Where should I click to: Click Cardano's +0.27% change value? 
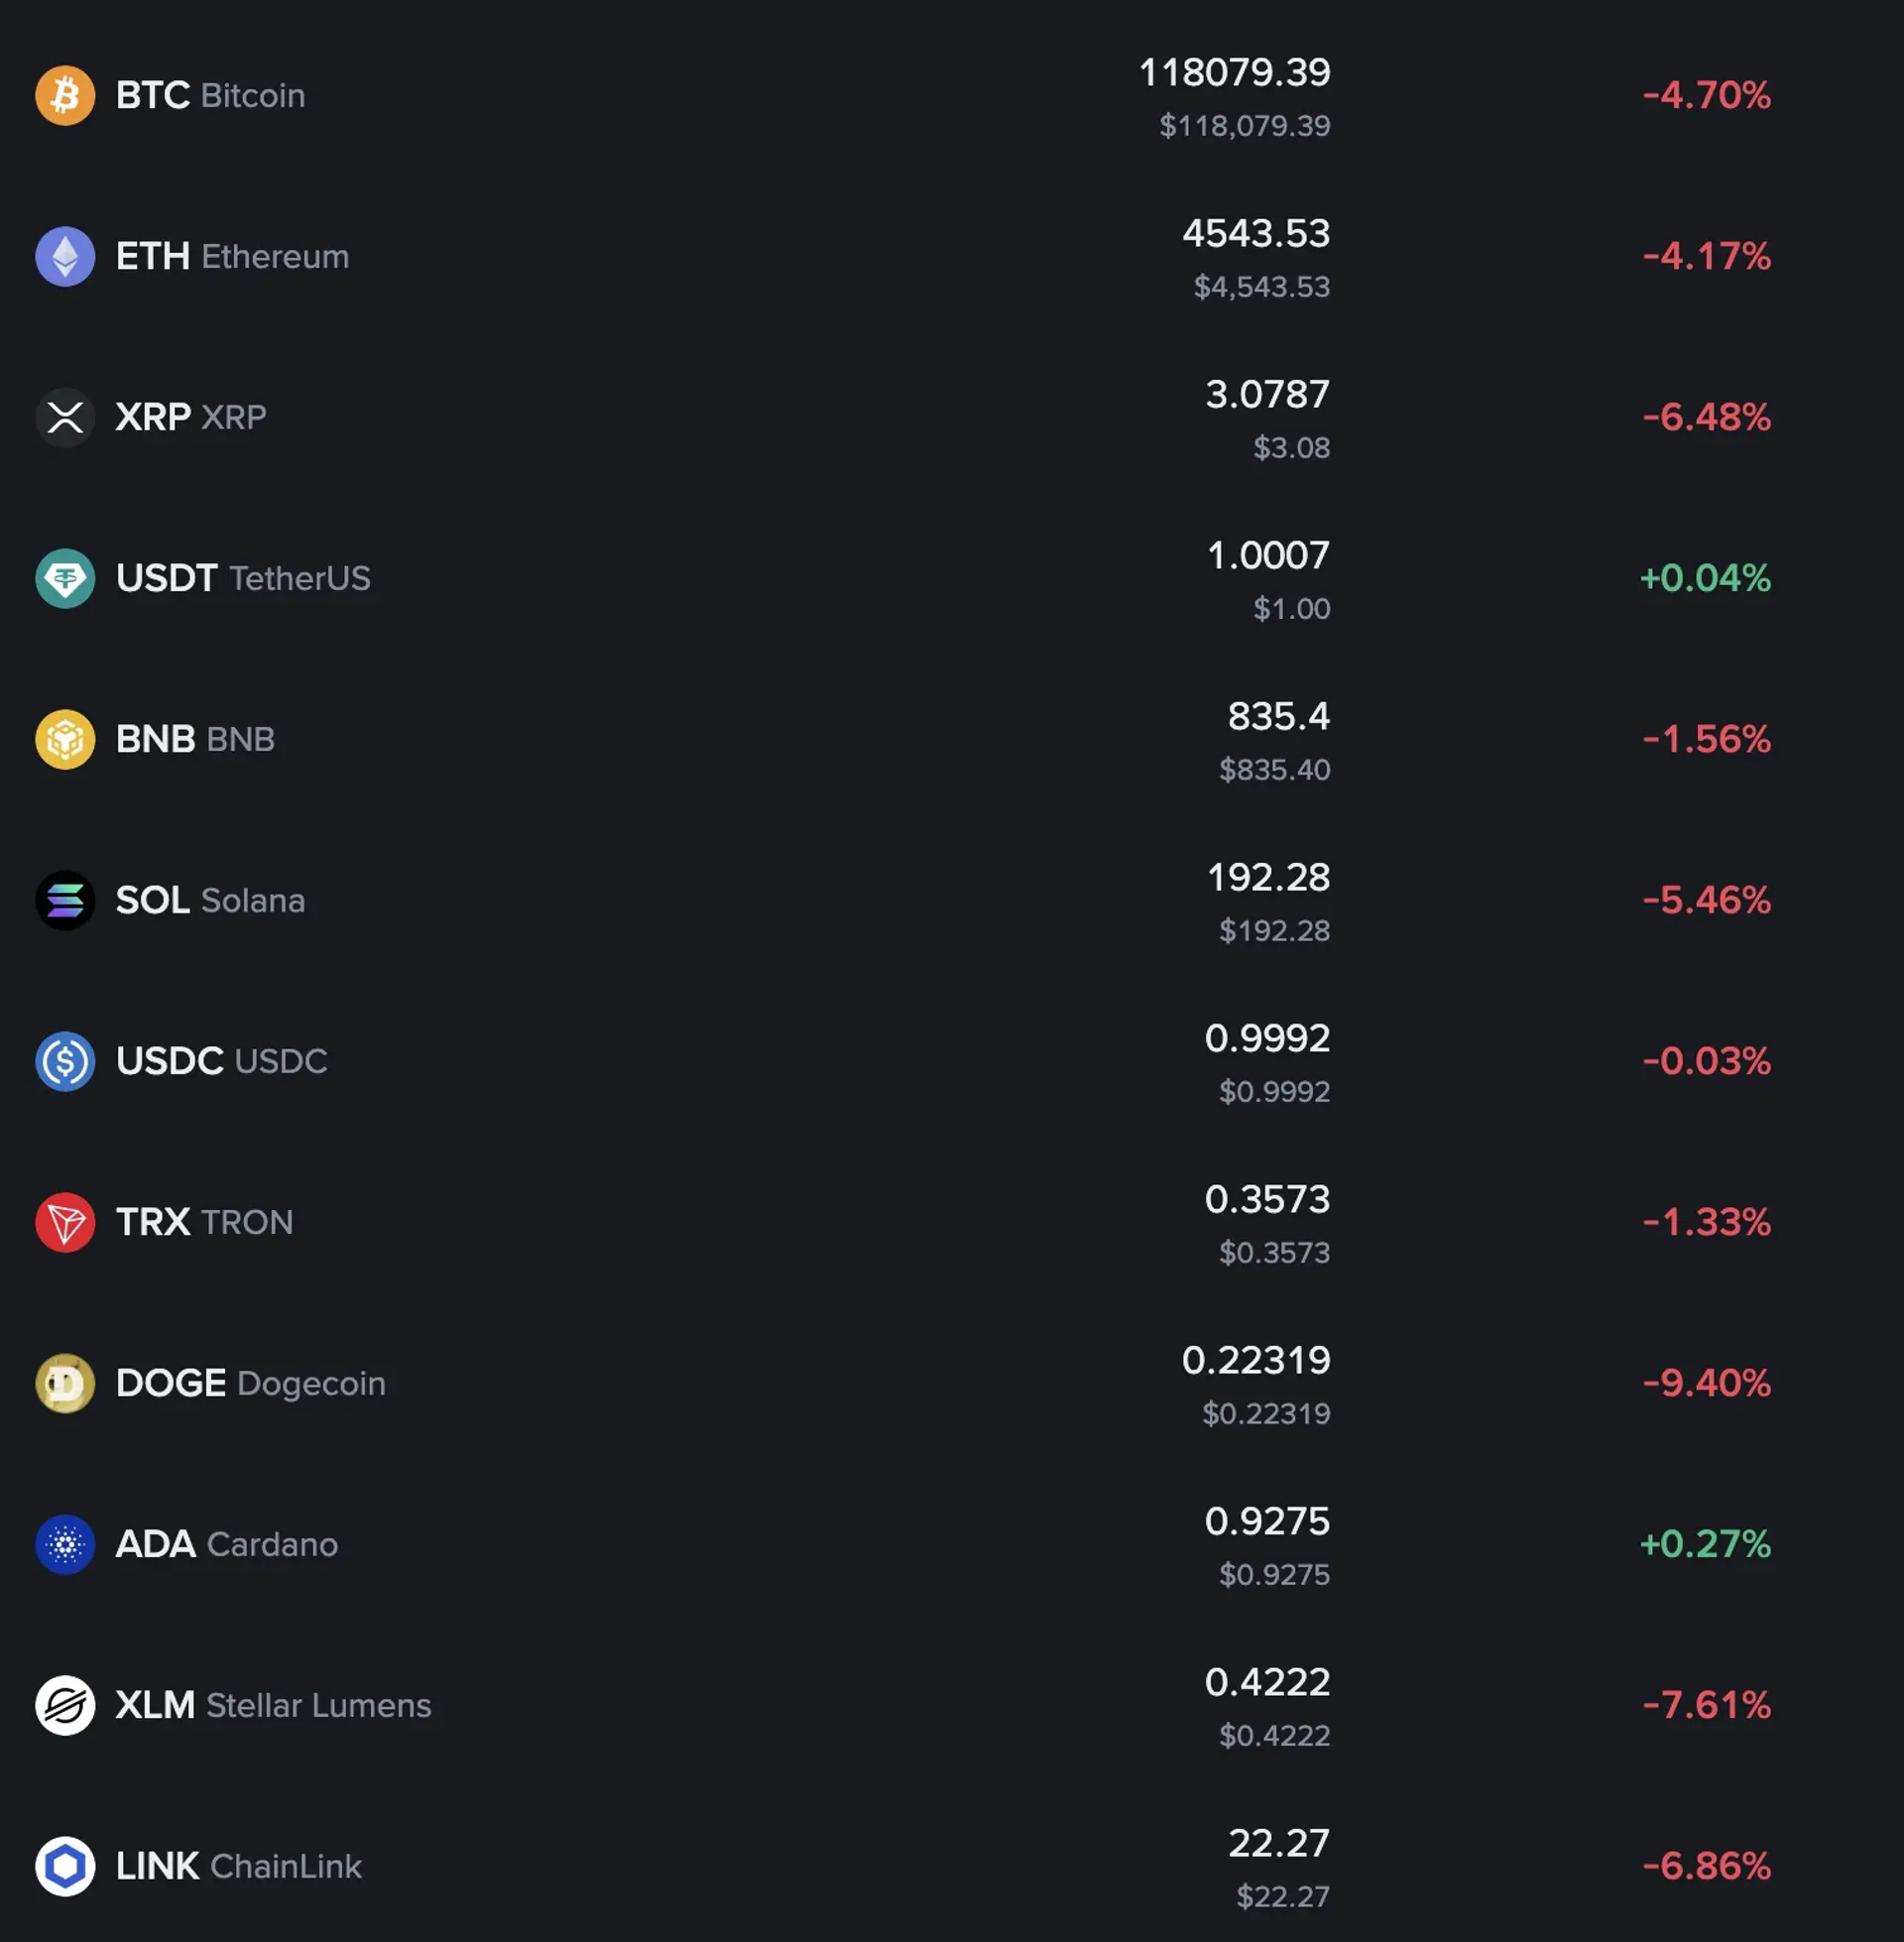(1705, 1544)
